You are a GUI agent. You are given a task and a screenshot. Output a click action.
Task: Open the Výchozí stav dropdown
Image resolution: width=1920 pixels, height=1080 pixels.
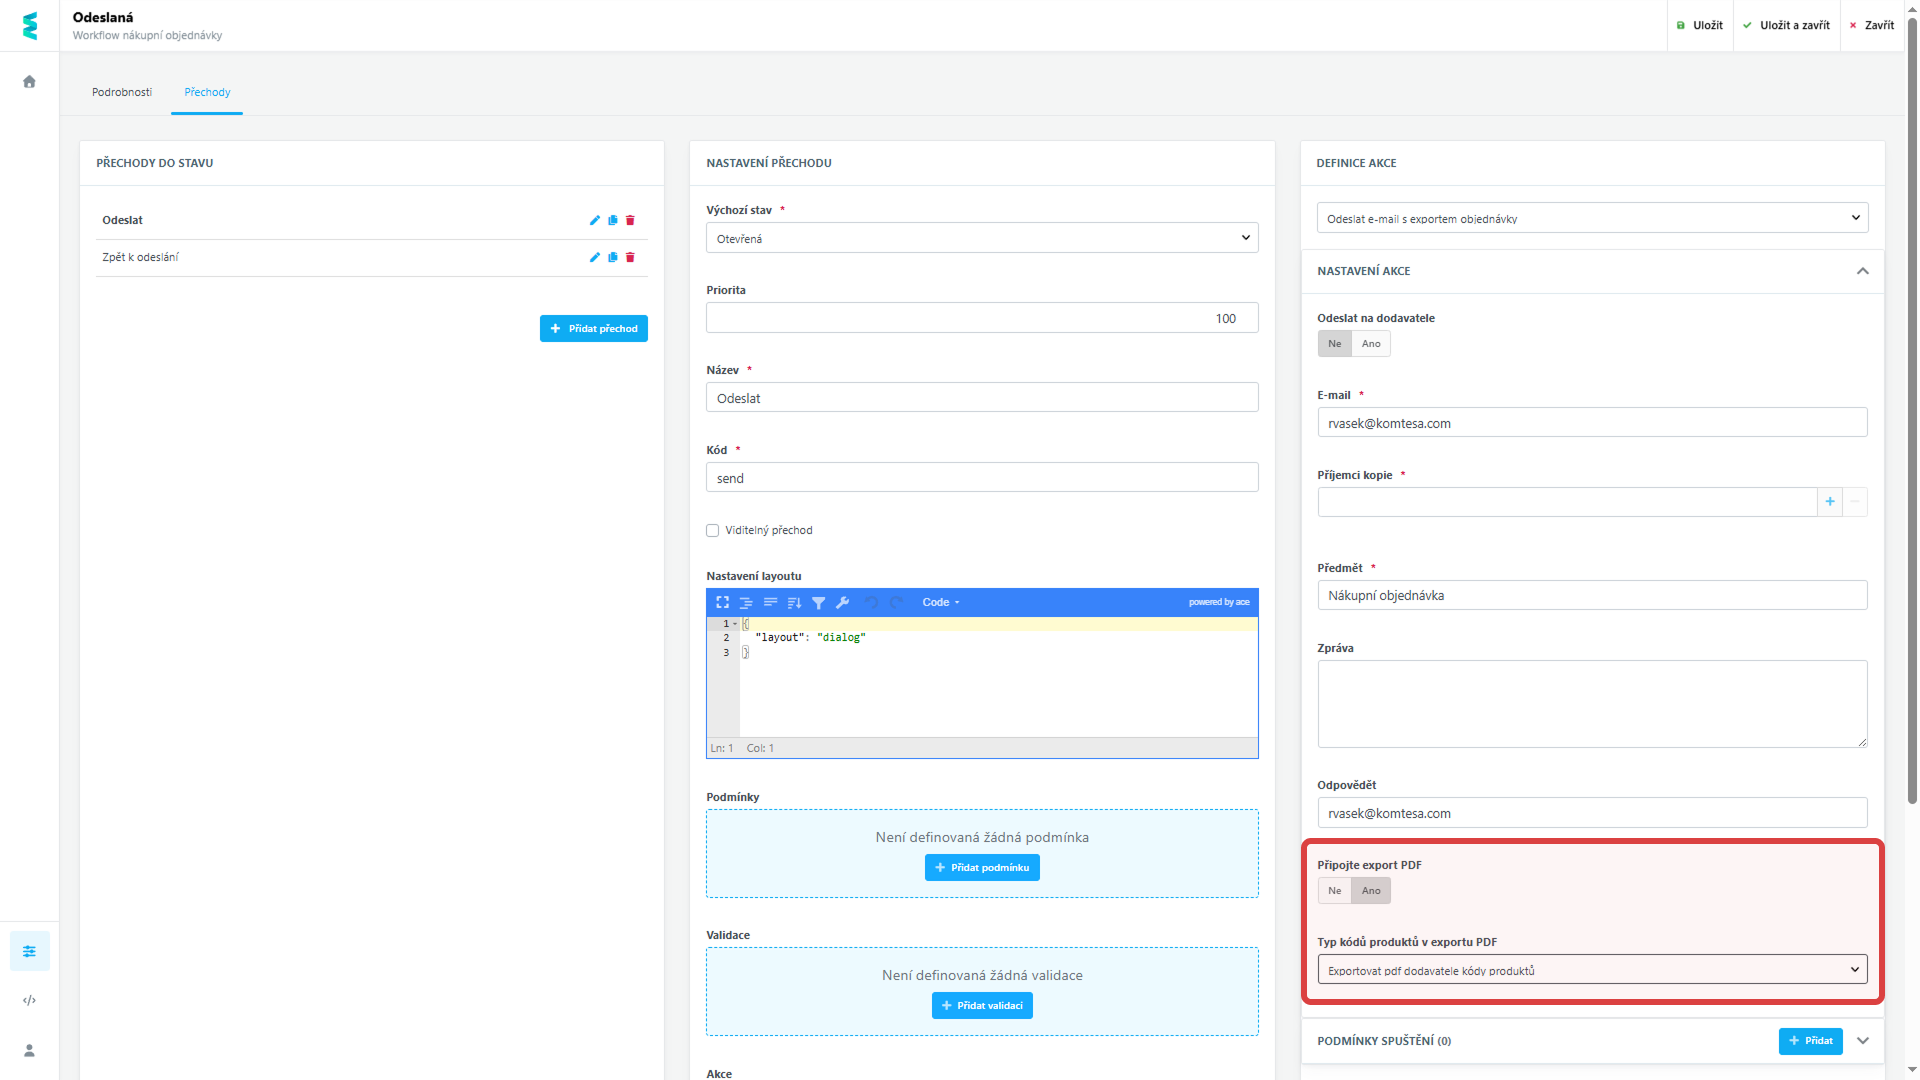(982, 237)
